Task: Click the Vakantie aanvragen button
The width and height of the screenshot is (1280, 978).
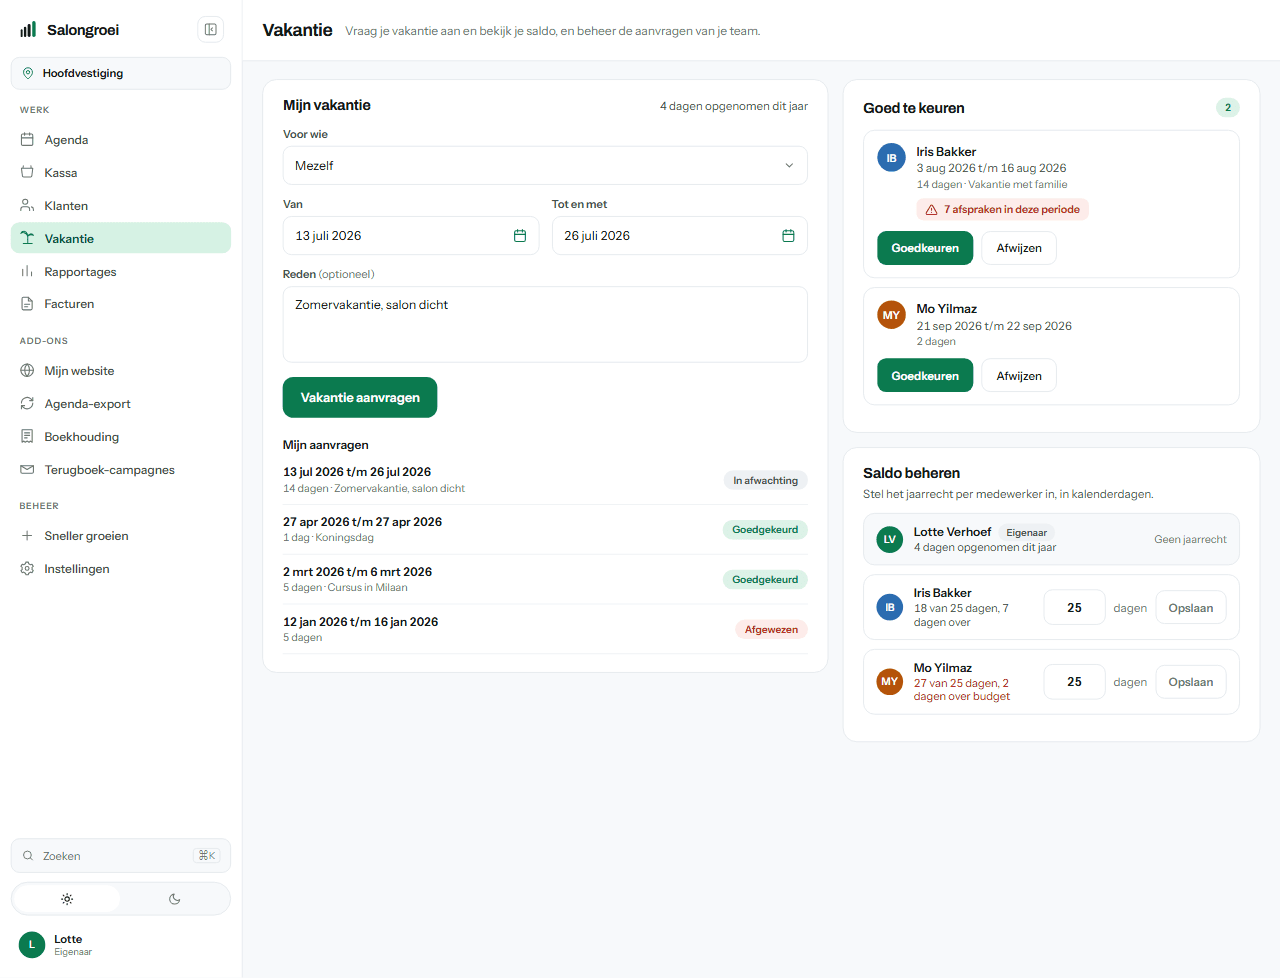Action: point(360,397)
